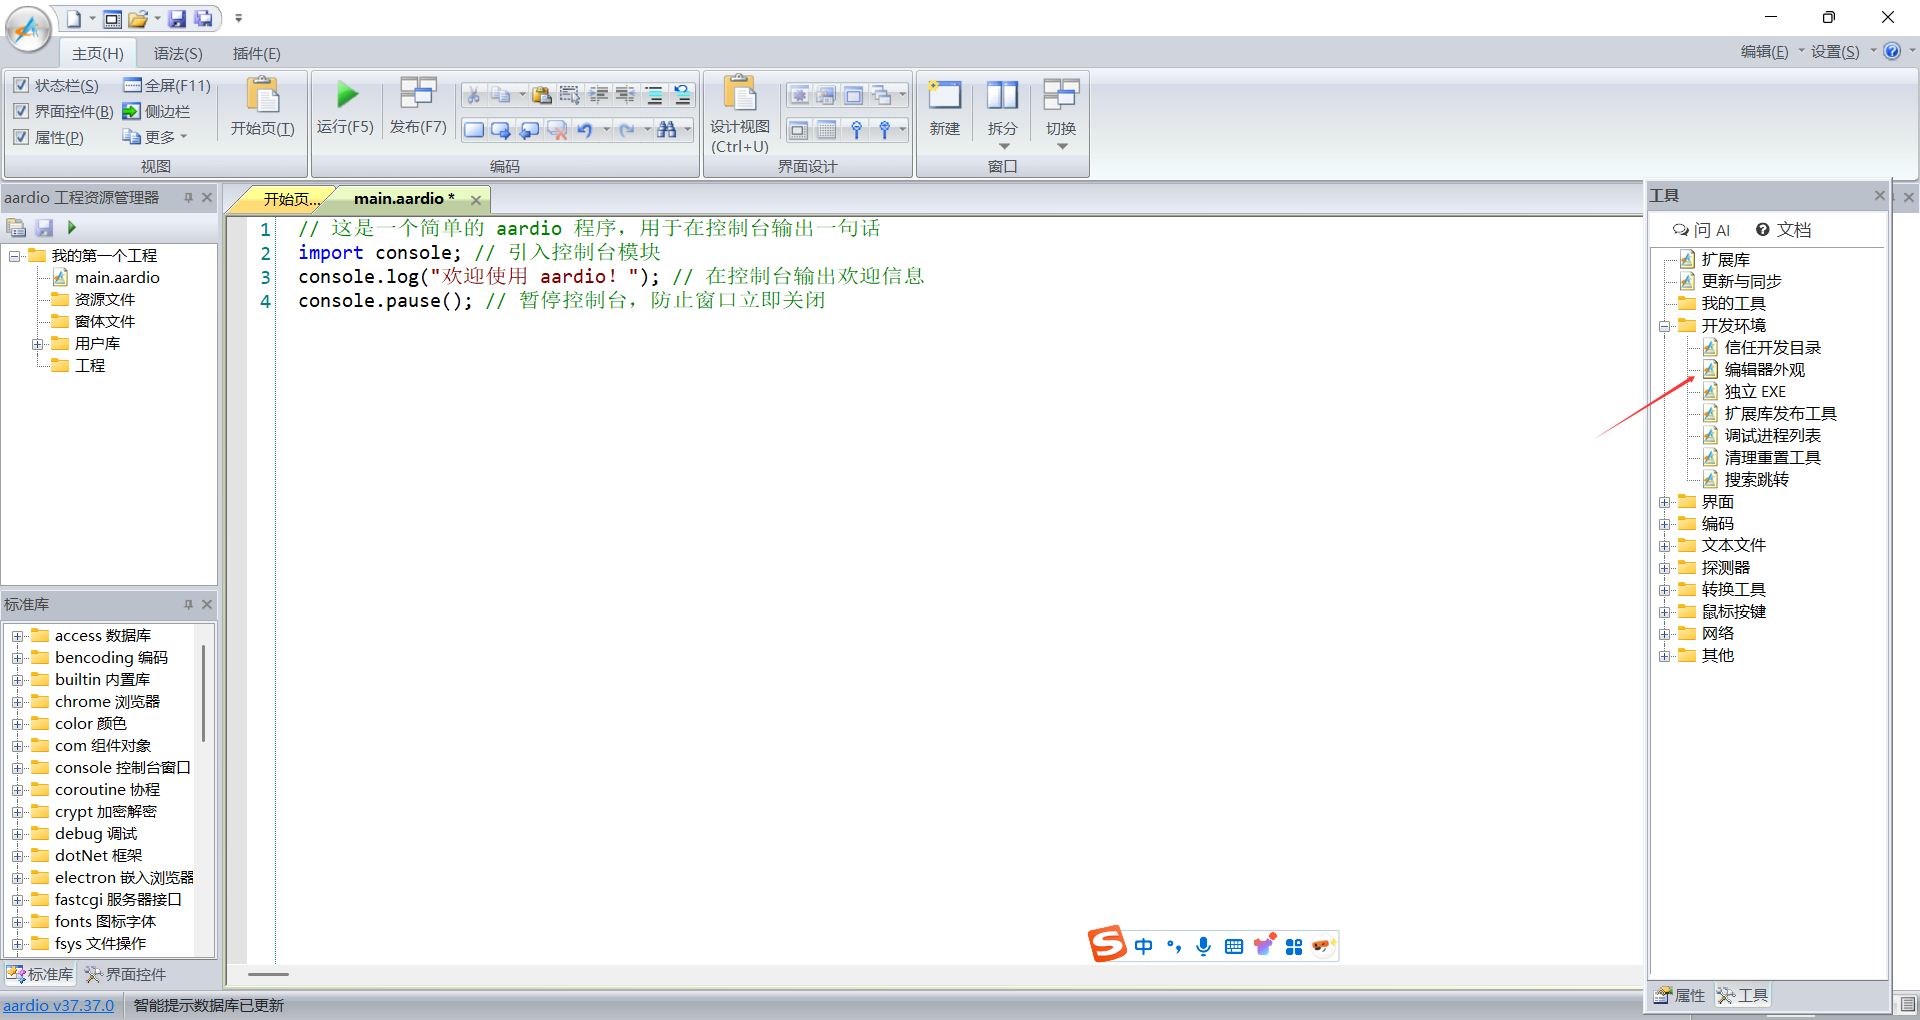Click the 发布(F7) publish button
1920x1020 pixels.
(418, 107)
